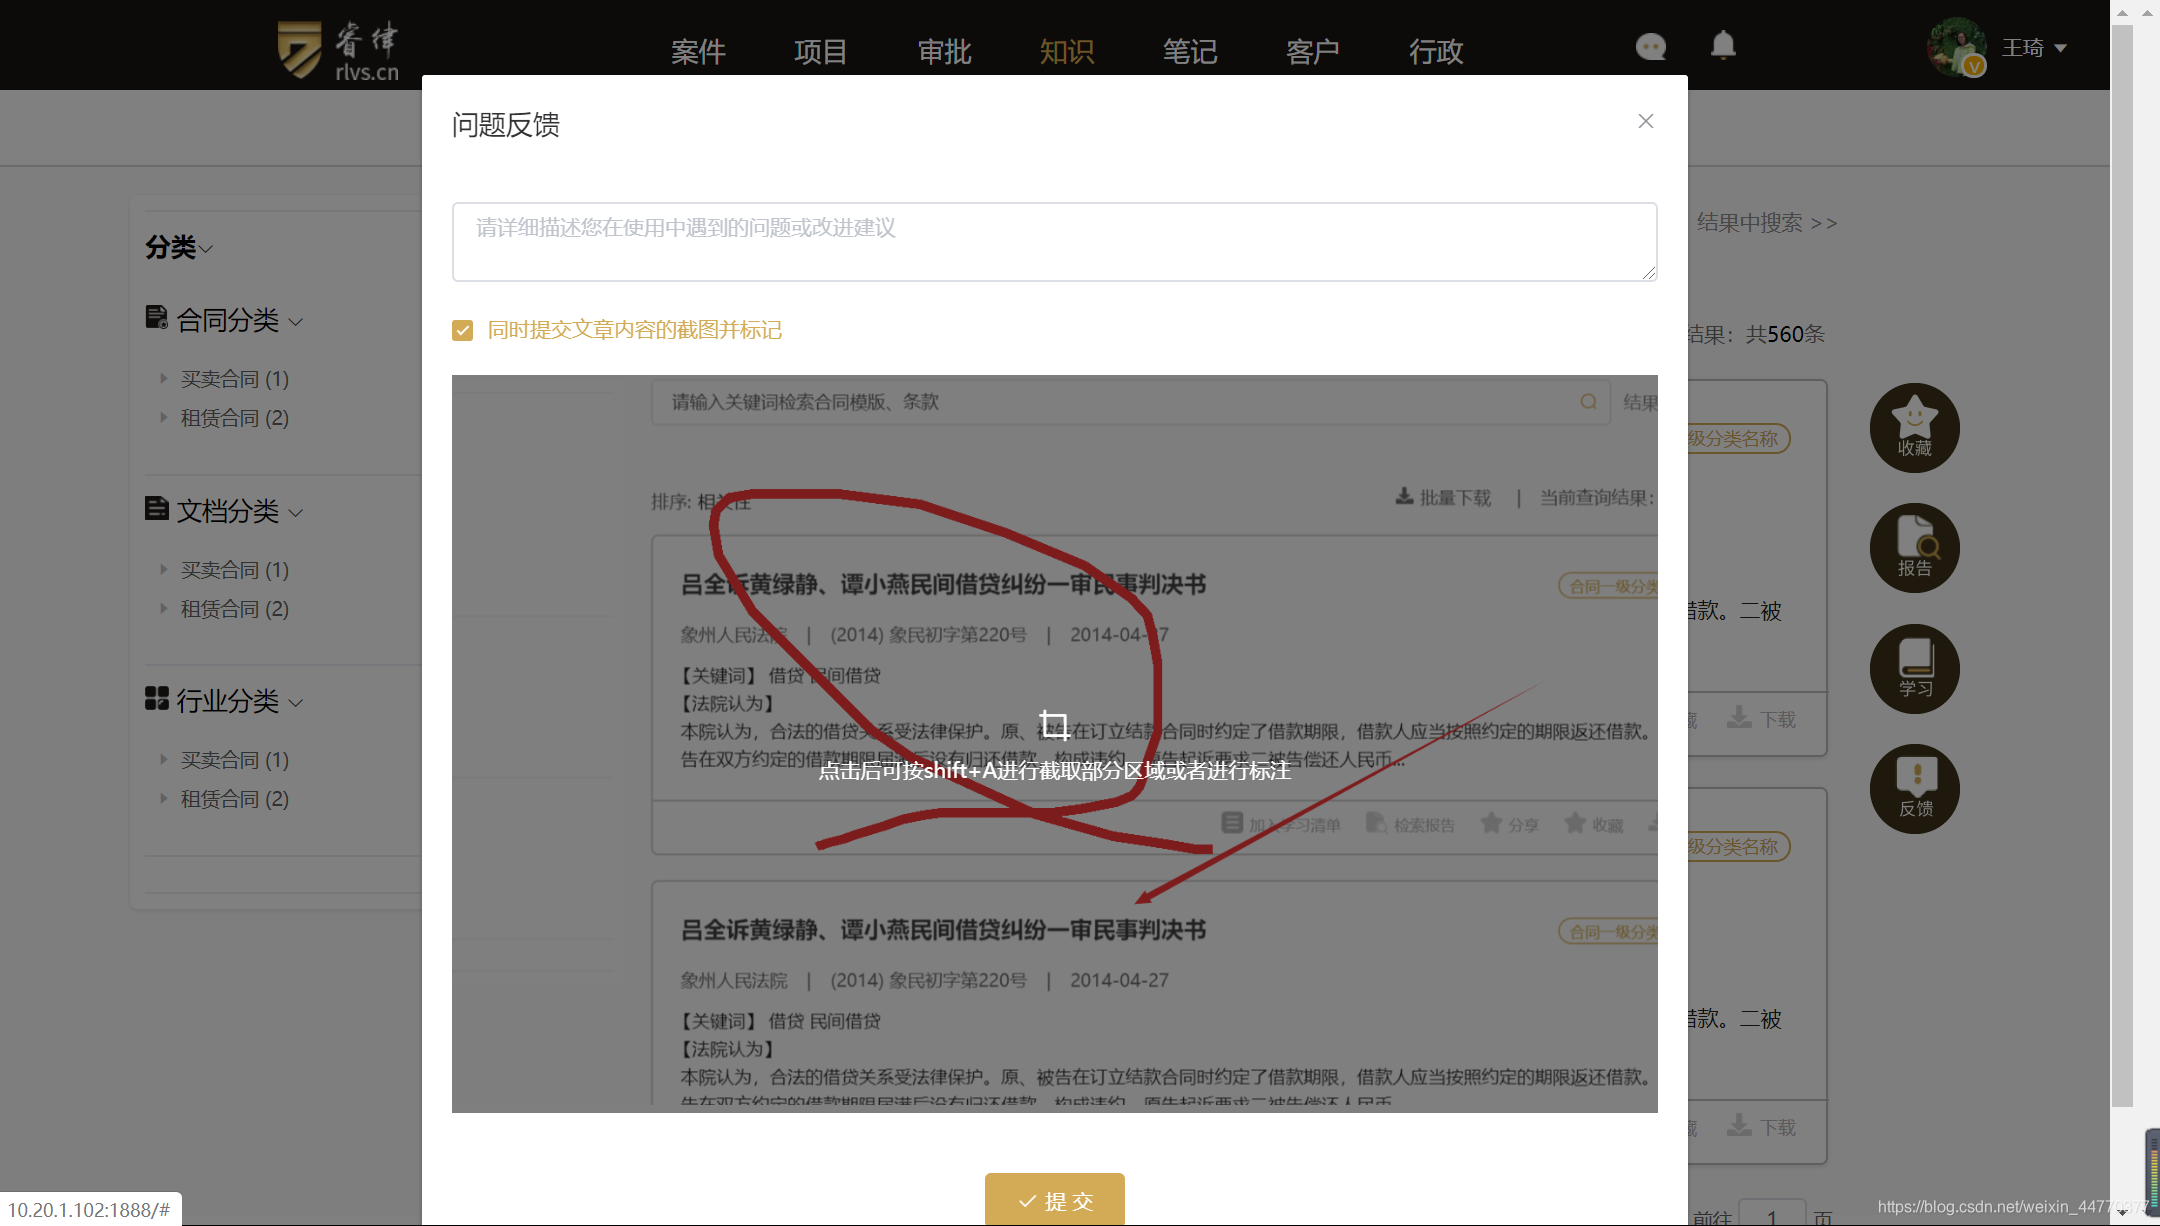Go to the 案件 menu

pyautogui.click(x=698, y=52)
